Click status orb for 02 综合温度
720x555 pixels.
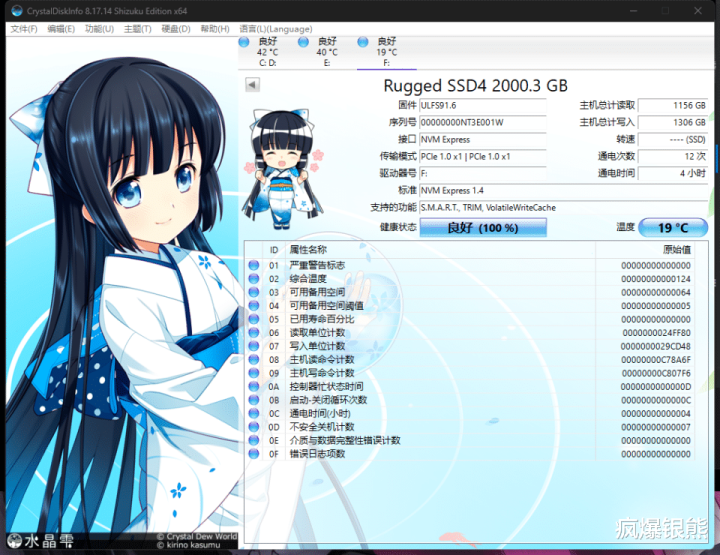click(254, 279)
